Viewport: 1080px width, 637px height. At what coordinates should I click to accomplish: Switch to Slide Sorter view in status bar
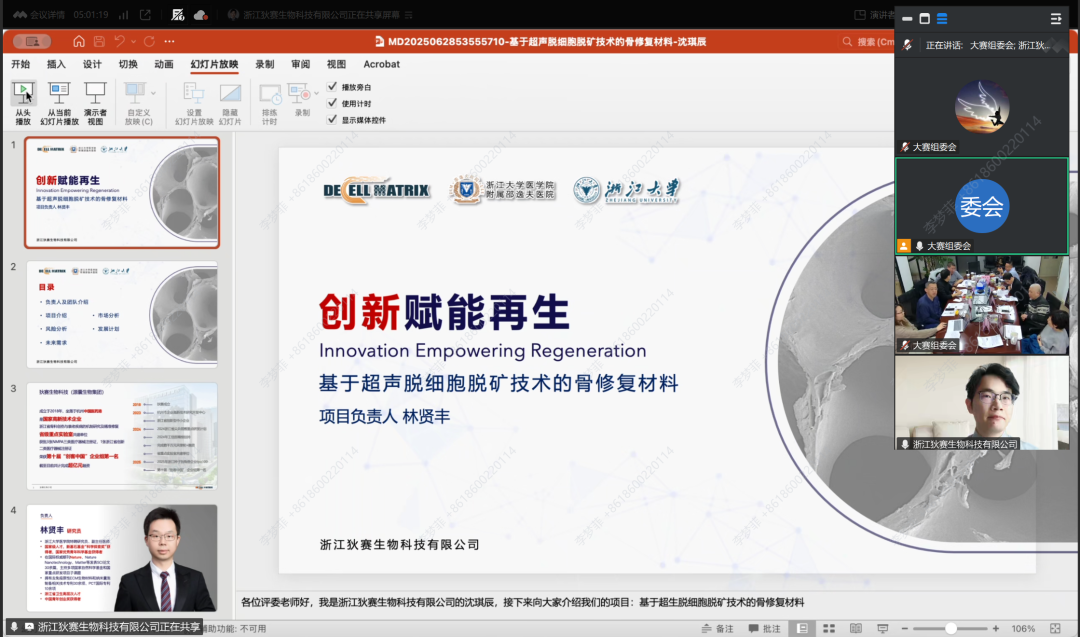(829, 628)
